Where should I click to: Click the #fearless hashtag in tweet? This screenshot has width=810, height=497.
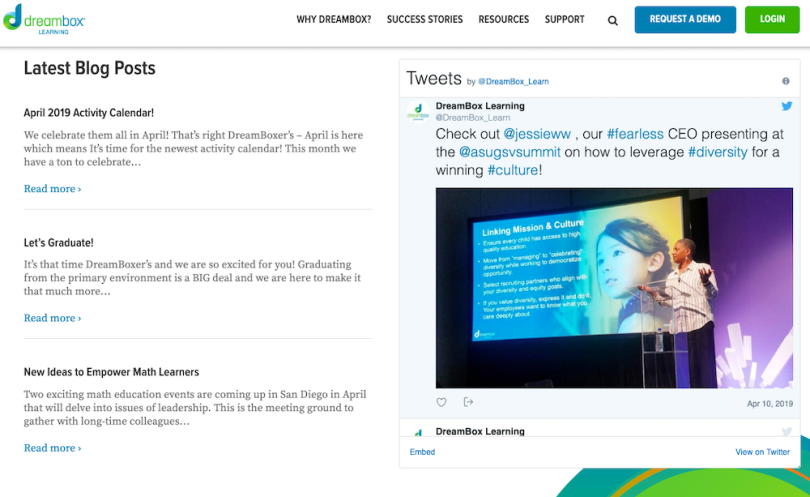click(x=637, y=134)
